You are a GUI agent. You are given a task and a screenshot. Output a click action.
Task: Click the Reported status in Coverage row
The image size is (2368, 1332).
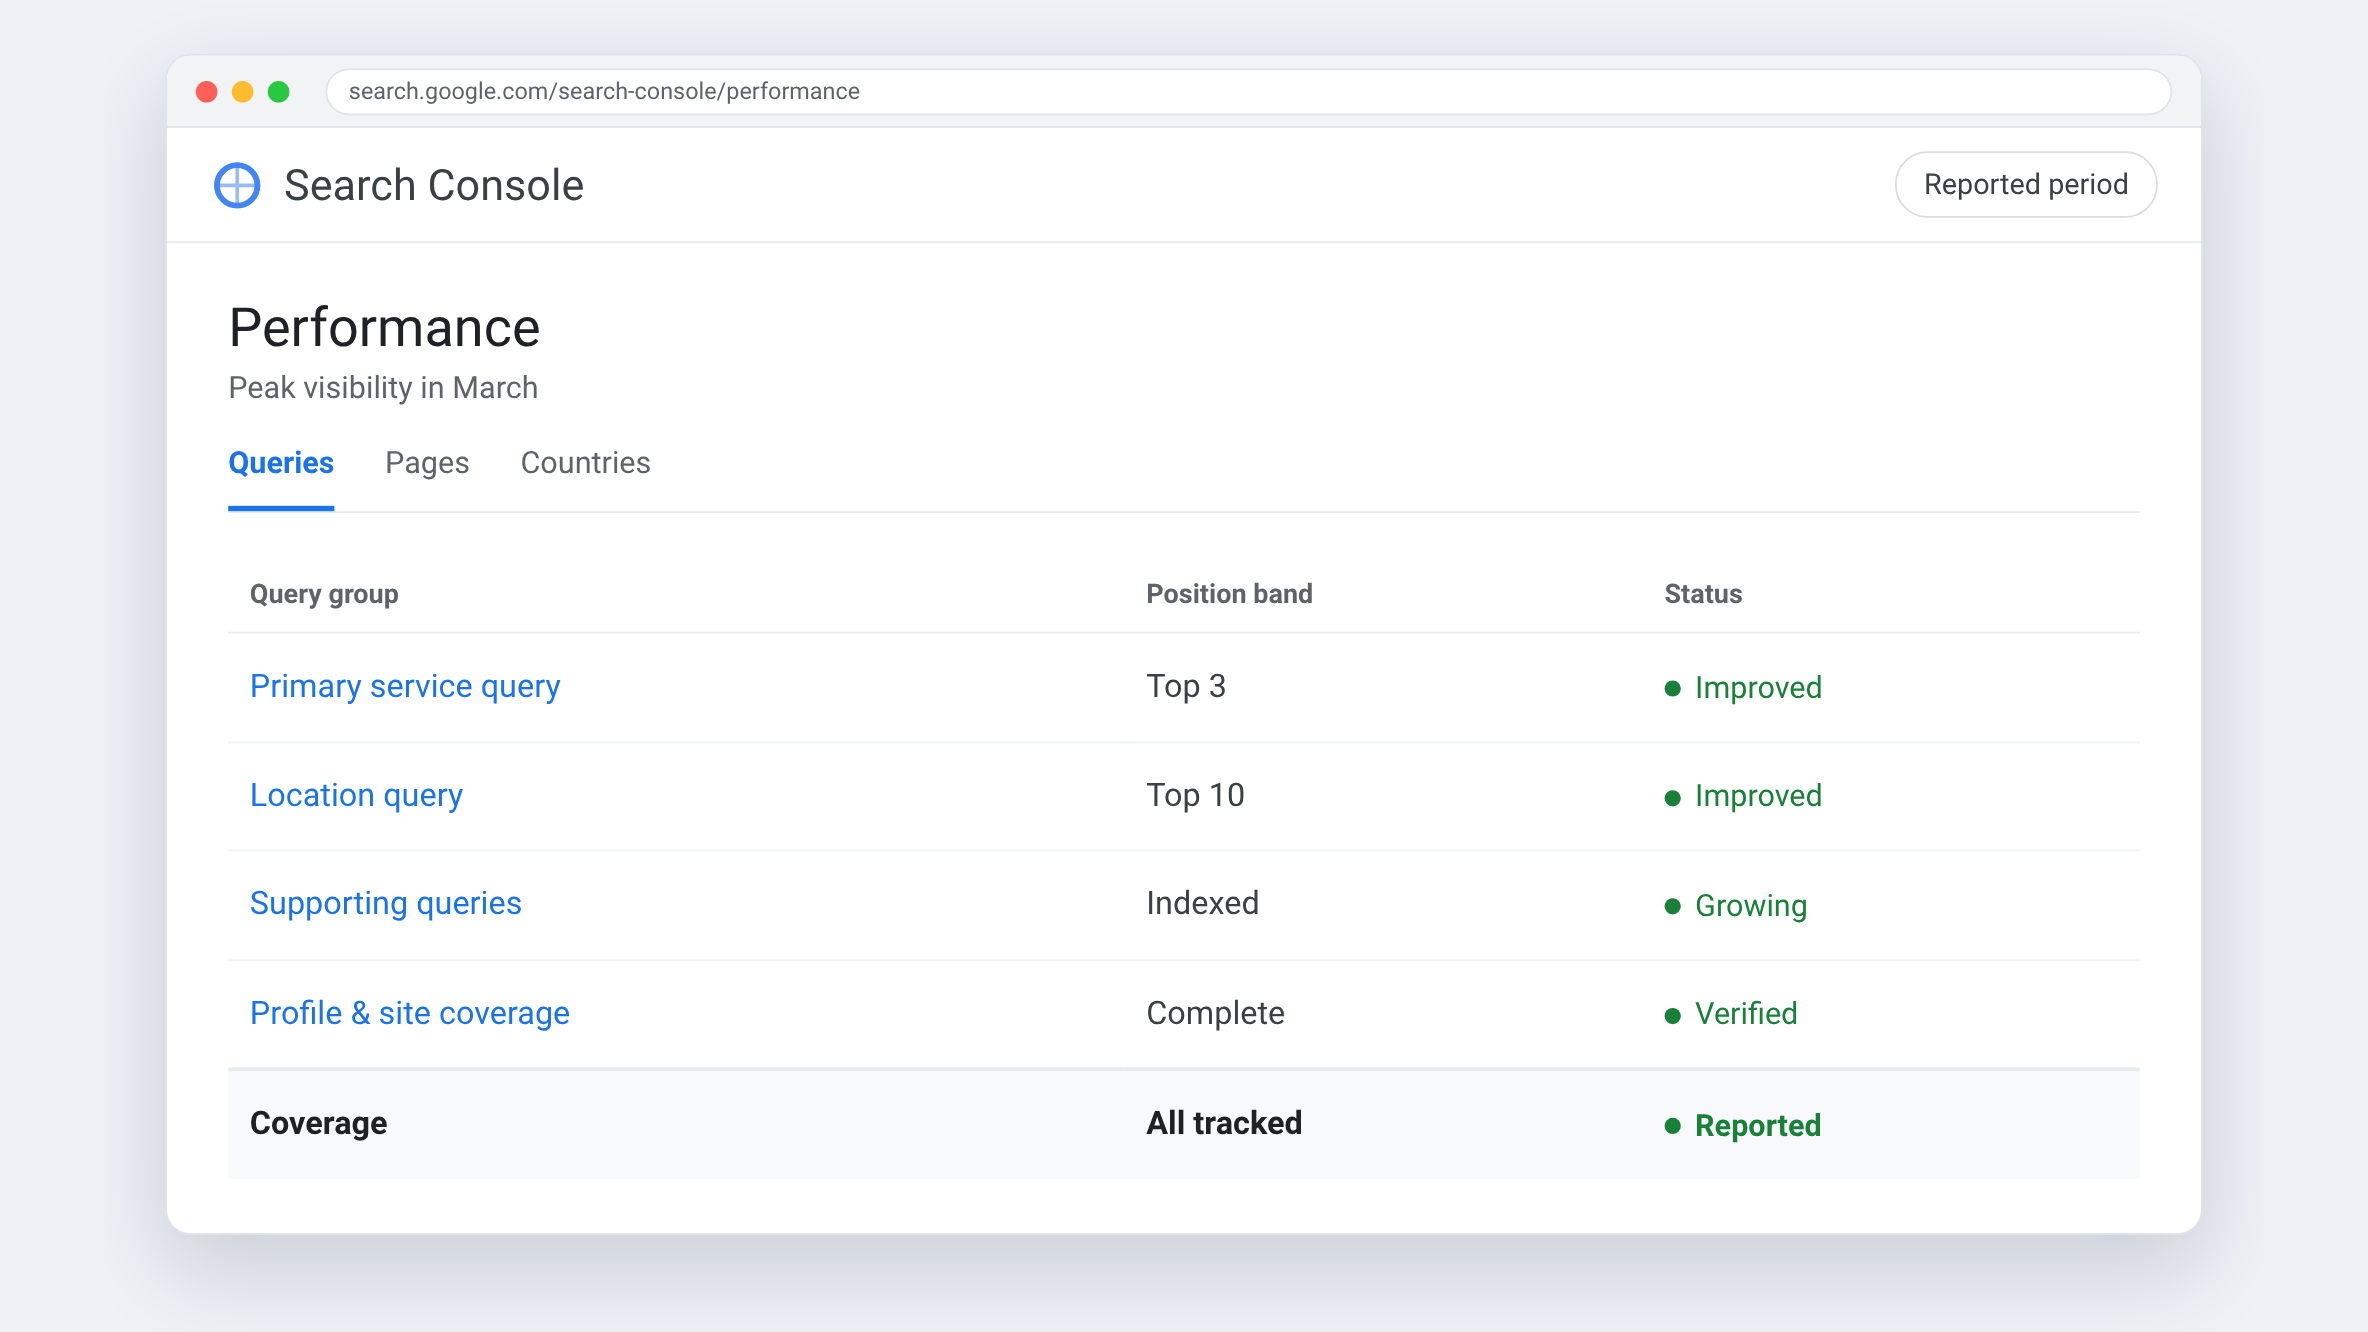1743,1126
